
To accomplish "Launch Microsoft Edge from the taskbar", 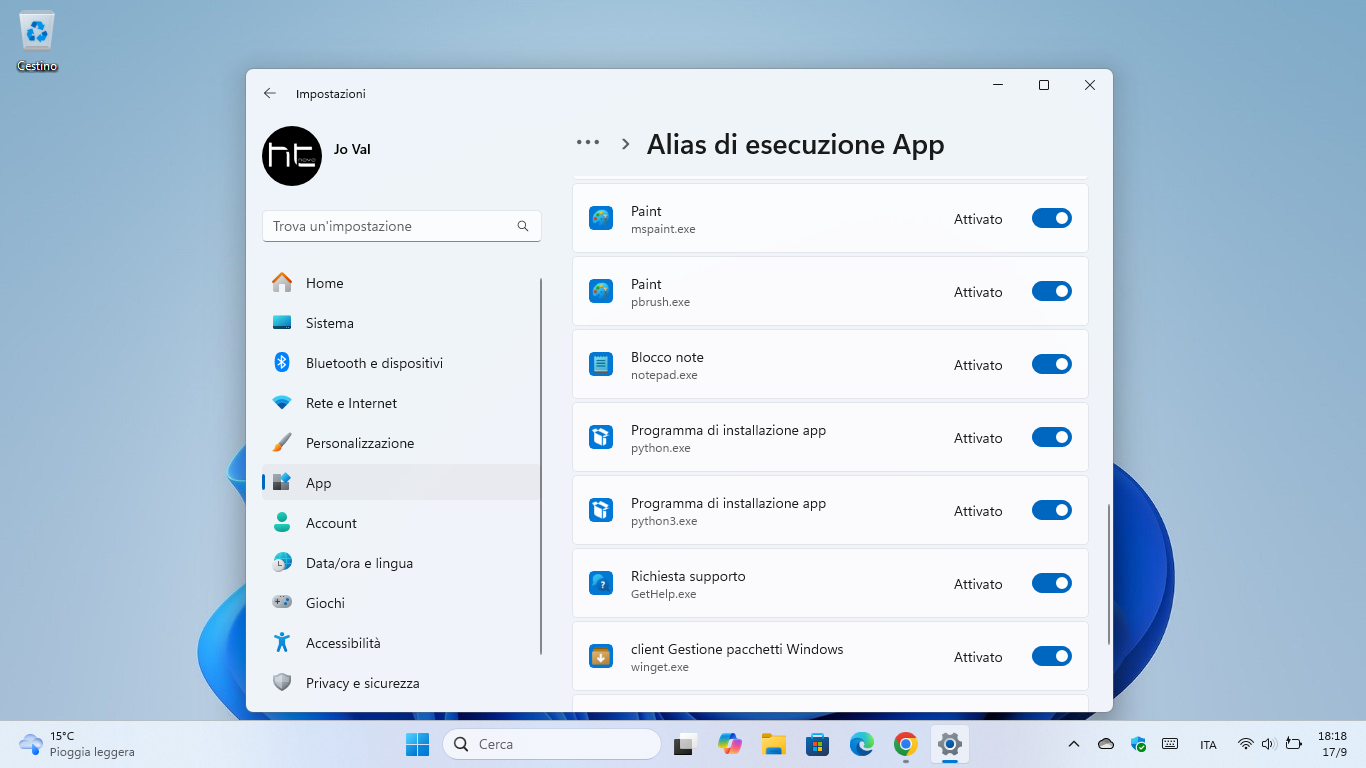I will coord(861,744).
